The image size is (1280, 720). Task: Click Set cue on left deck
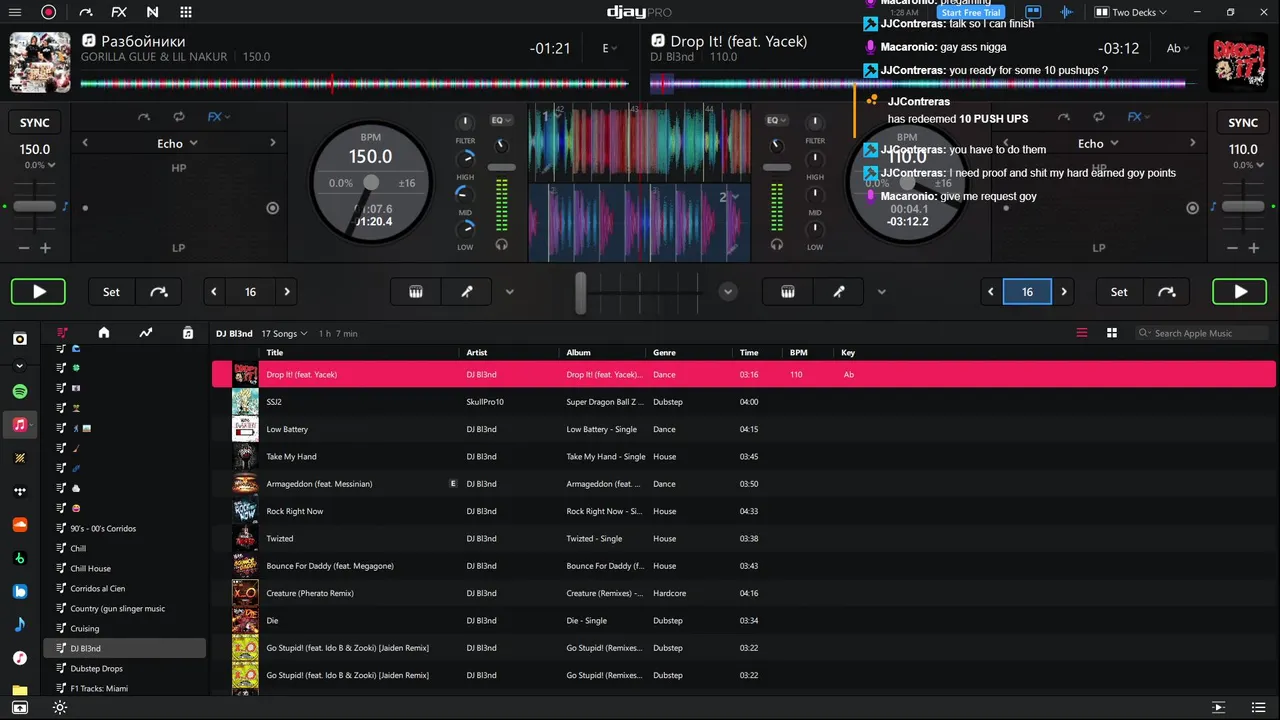tap(111, 292)
